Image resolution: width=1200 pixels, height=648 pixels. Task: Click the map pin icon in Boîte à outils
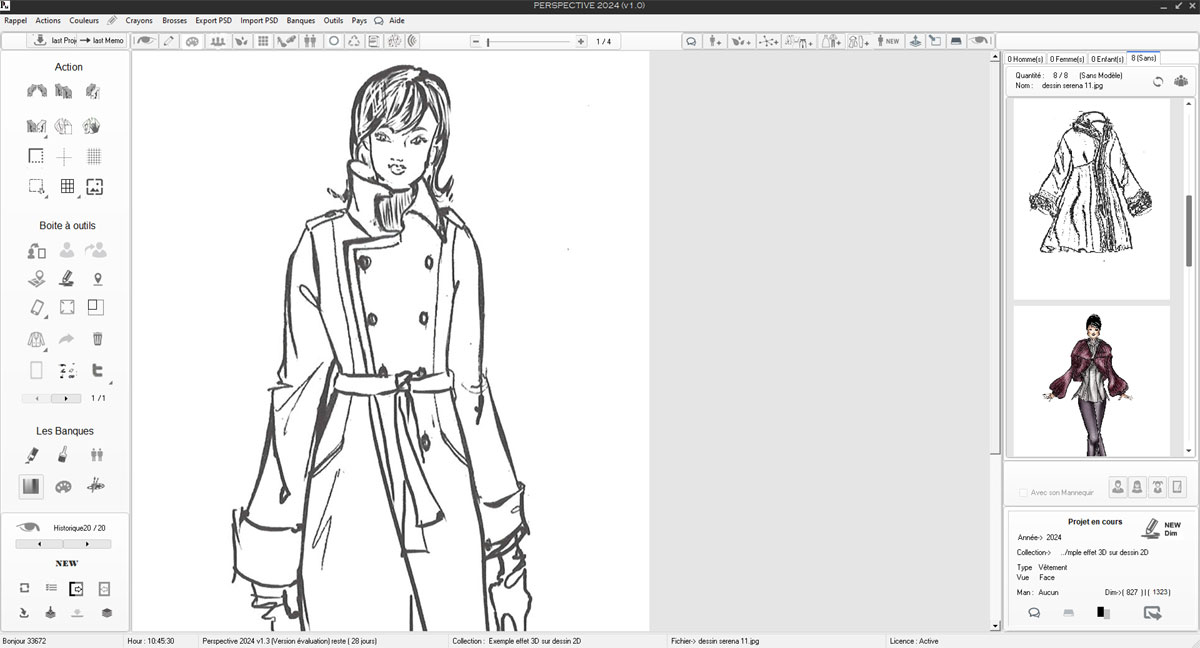(x=97, y=279)
